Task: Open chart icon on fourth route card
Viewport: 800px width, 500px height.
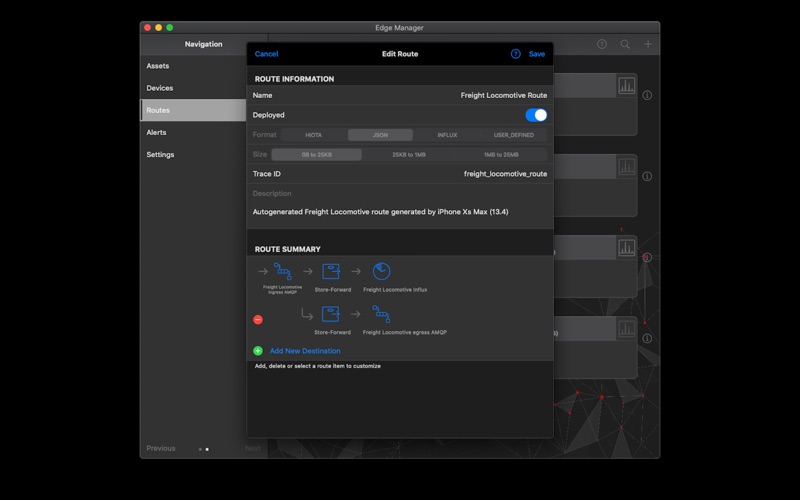Action: (x=627, y=329)
